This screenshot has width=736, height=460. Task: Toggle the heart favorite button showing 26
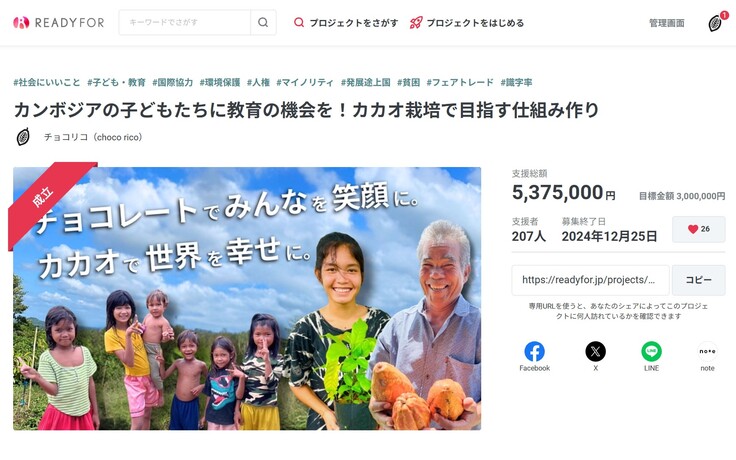pyautogui.click(x=698, y=229)
